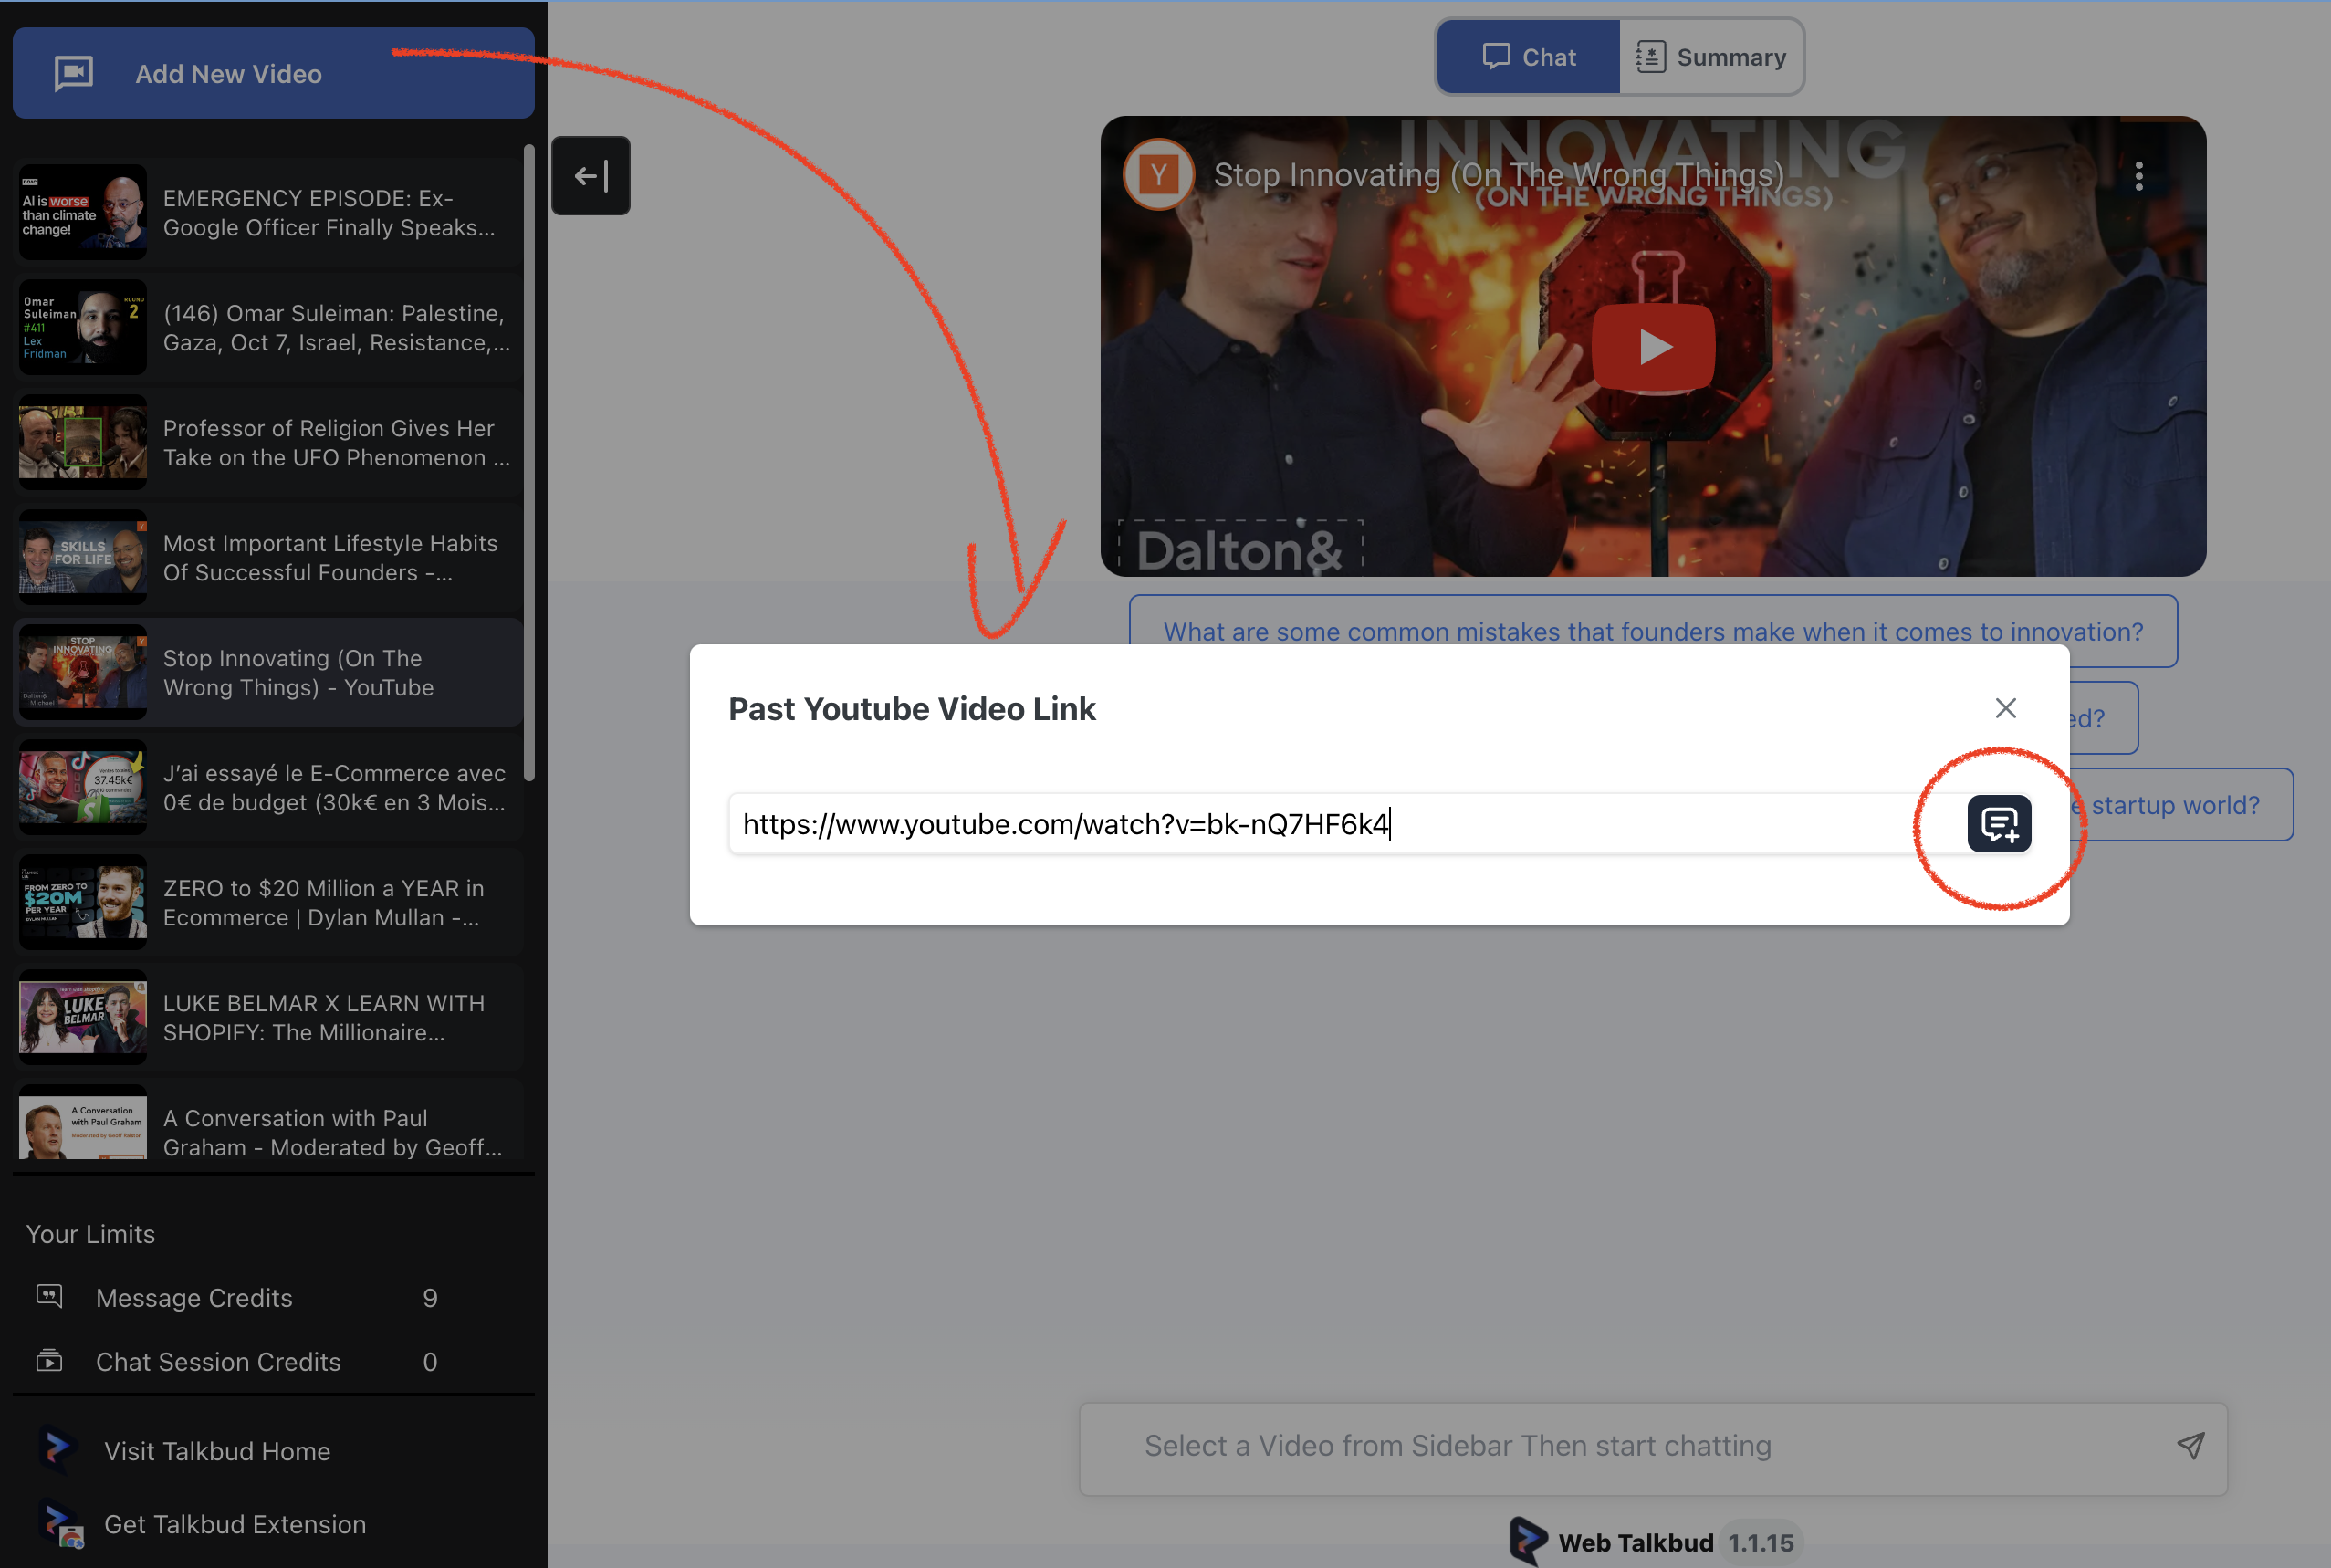Screen dimensions: 2331x1568
Task: Open Visit Talkbud Home link
Action: [217, 1451]
